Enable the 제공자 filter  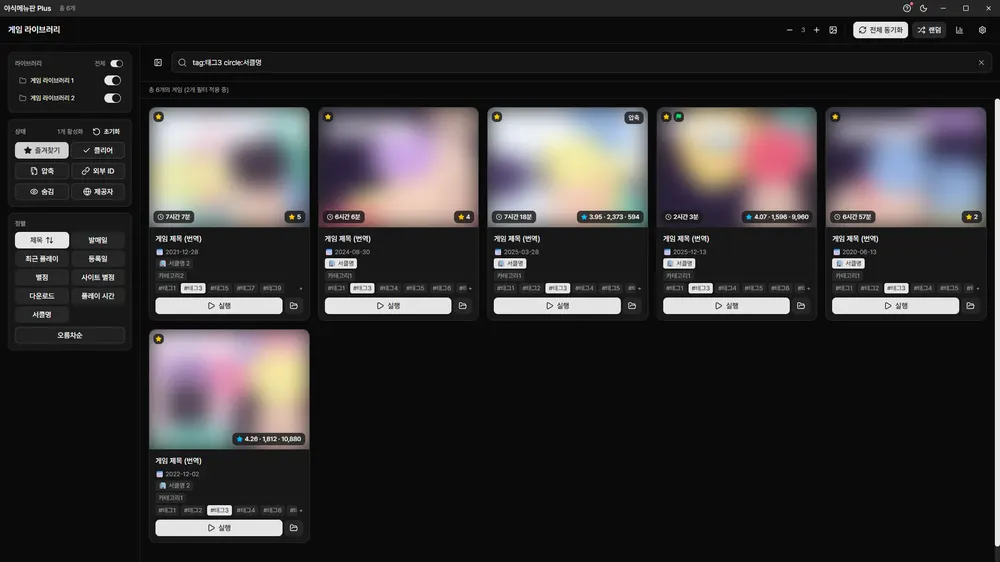point(98,191)
